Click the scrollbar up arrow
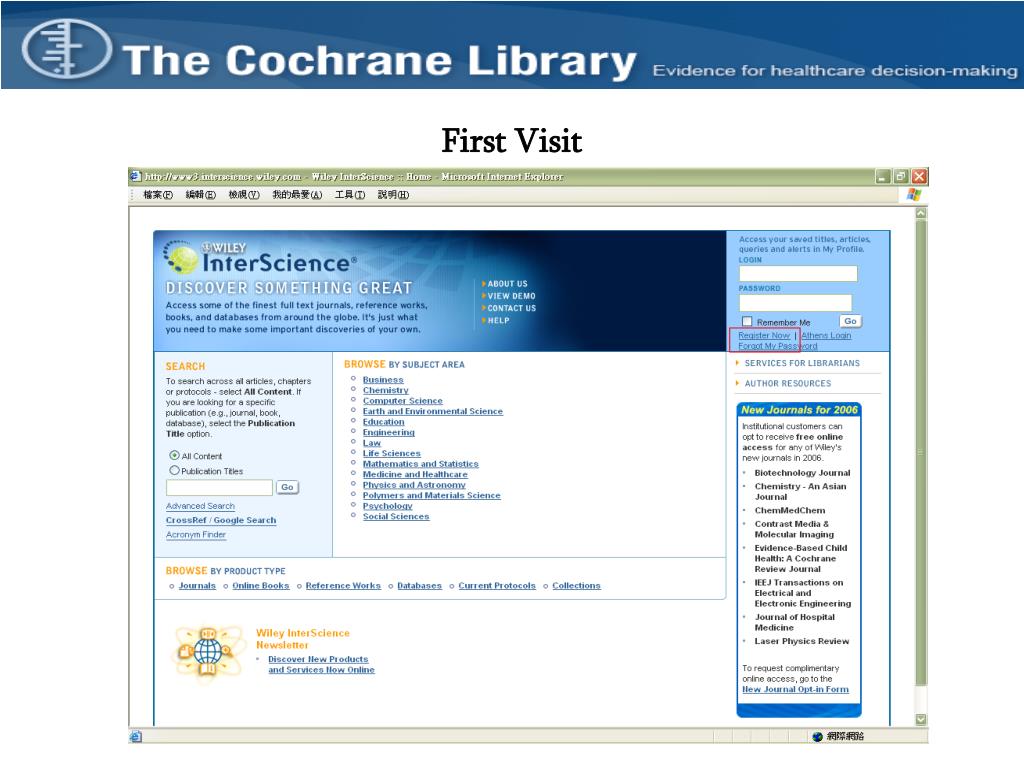The image size is (1024, 768). (x=921, y=213)
